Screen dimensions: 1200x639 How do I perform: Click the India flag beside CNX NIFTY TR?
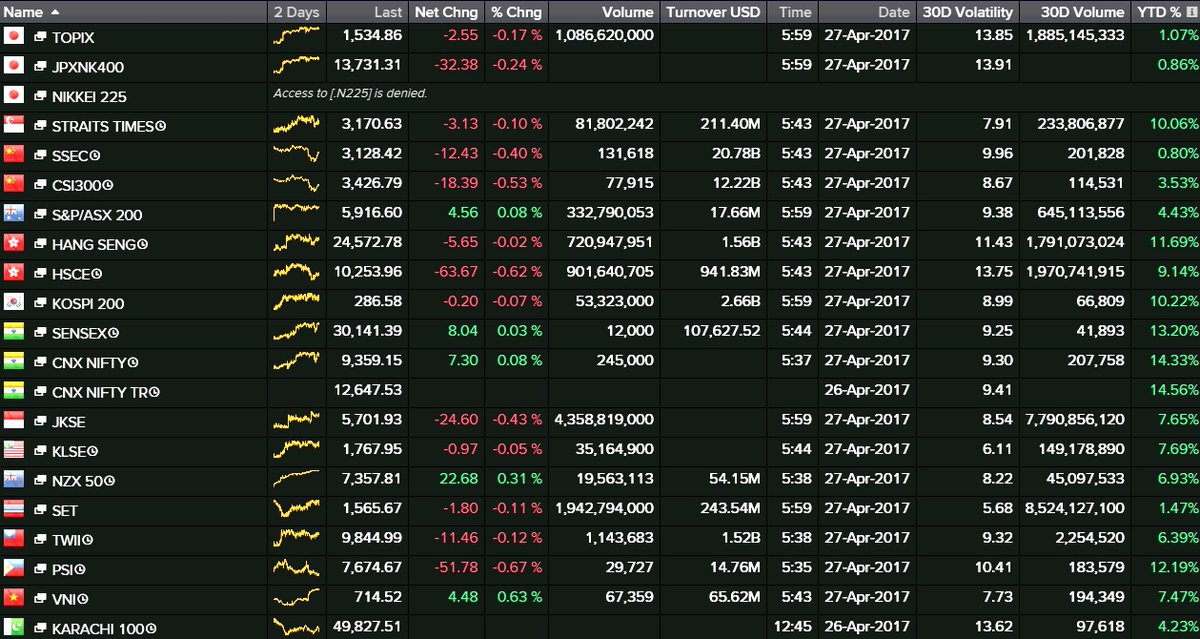[x=14, y=391]
